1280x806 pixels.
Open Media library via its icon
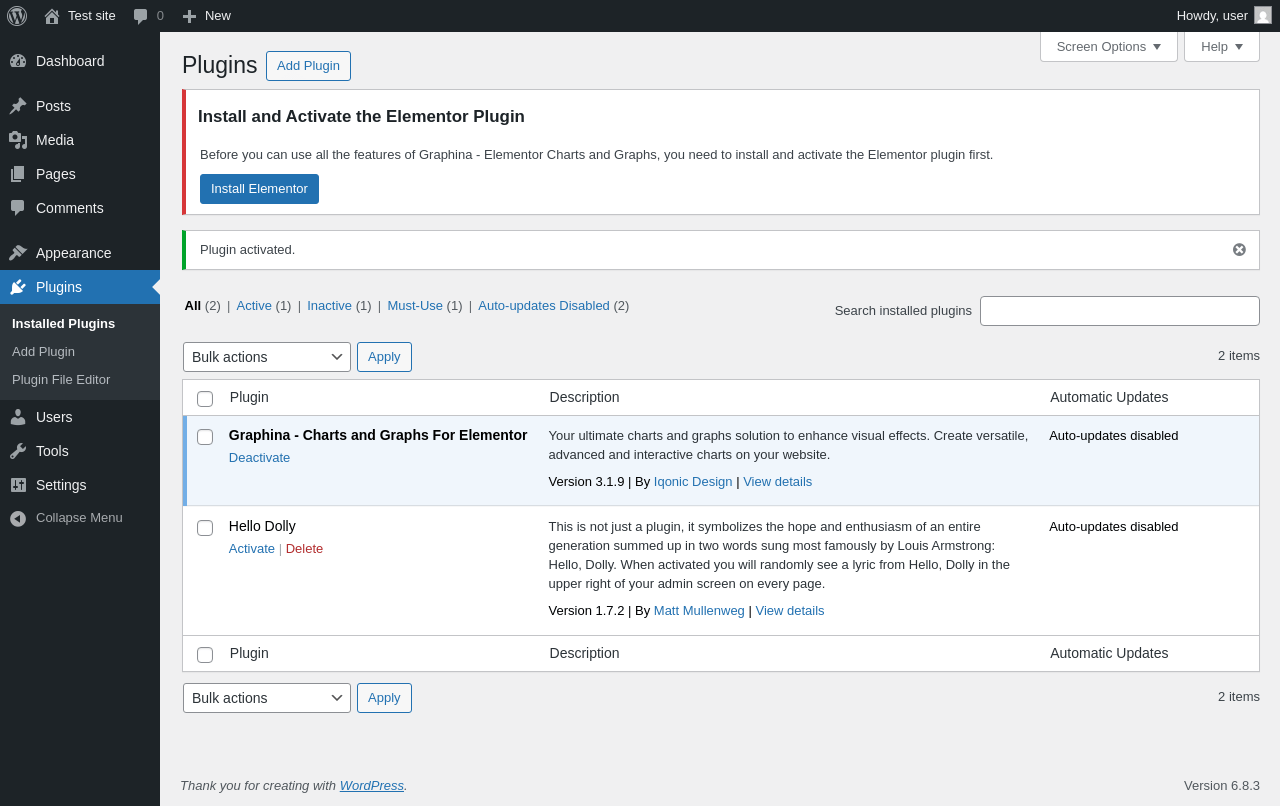click(18, 140)
